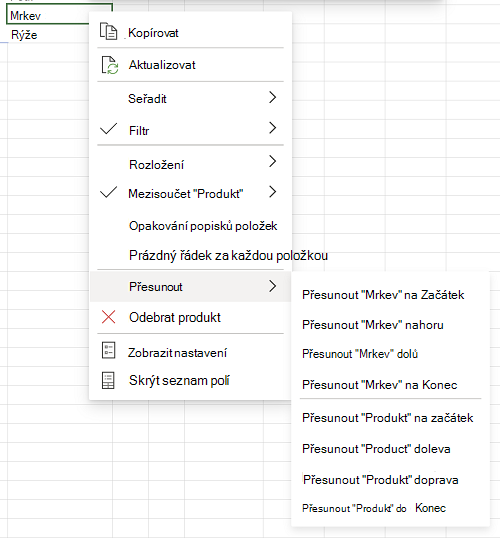Toggle the Mezisoučet "Produkt" checkmark
This screenshot has width=500, height=538.
(108, 192)
